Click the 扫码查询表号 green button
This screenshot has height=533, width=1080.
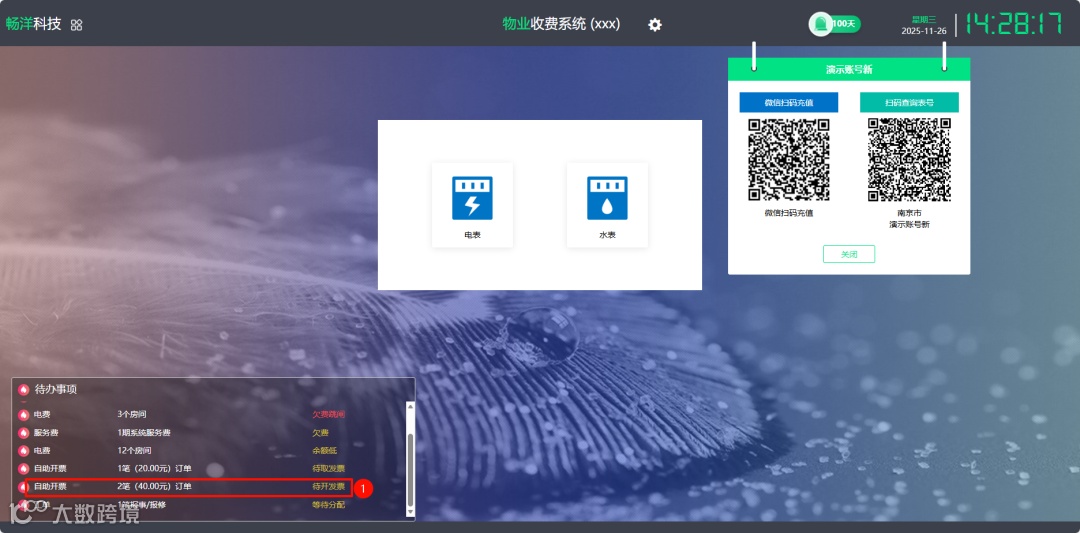pos(909,103)
